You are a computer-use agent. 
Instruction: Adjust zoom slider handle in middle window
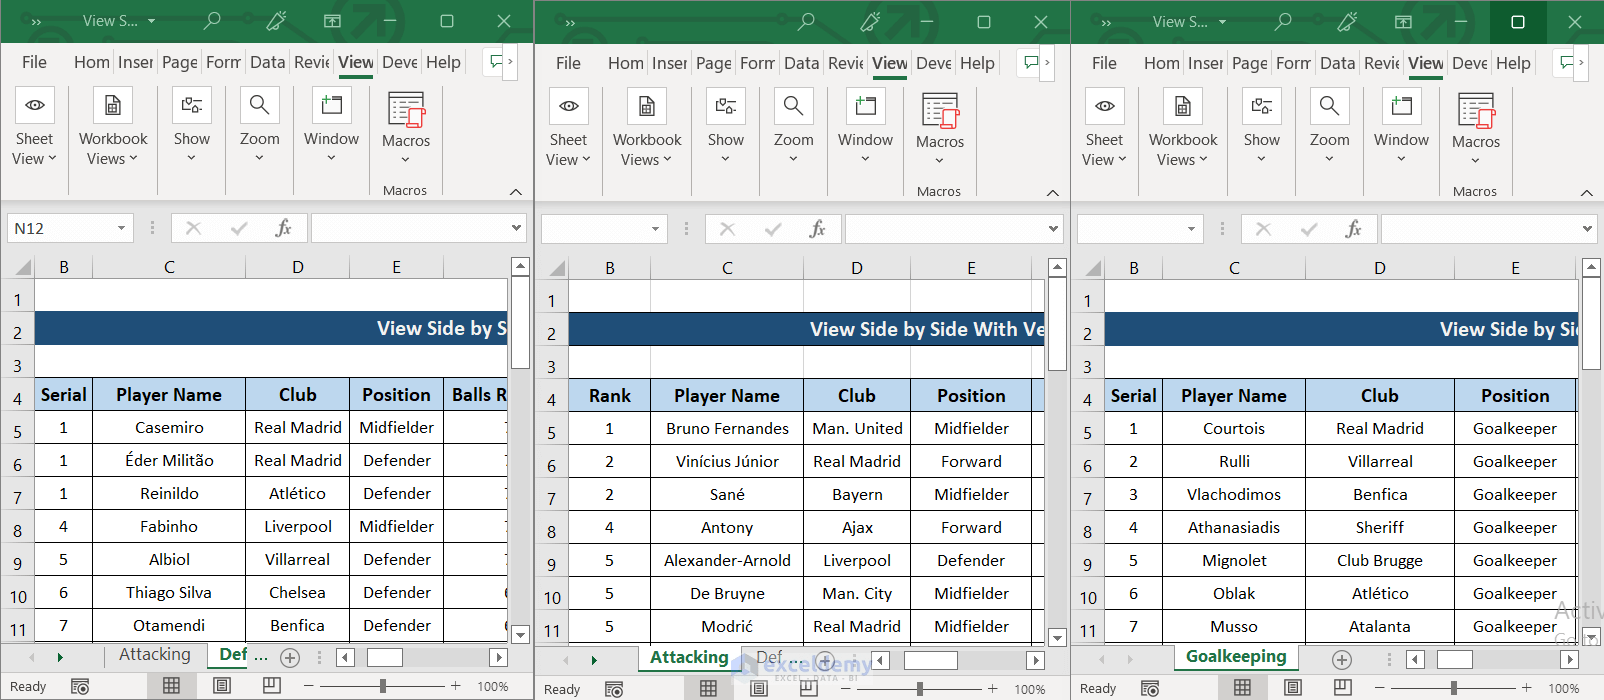point(919,689)
